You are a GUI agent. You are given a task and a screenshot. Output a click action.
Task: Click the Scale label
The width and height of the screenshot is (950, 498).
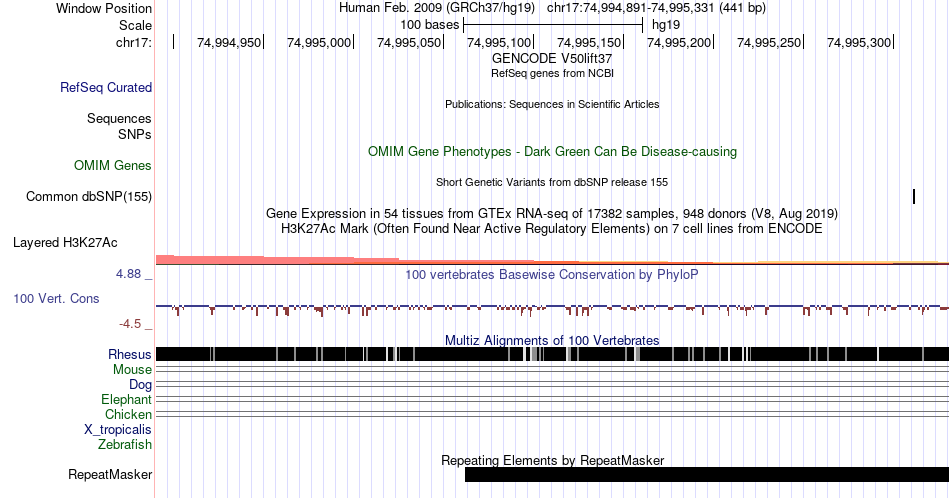tap(135, 25)
